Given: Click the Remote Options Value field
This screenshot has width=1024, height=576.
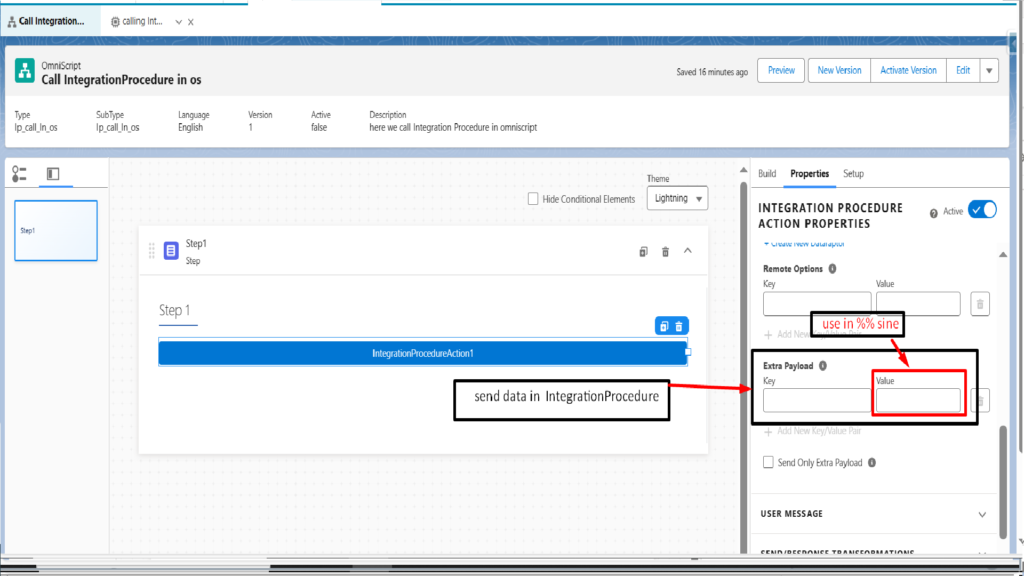Looking at the screenshot, I should (918, 304).
